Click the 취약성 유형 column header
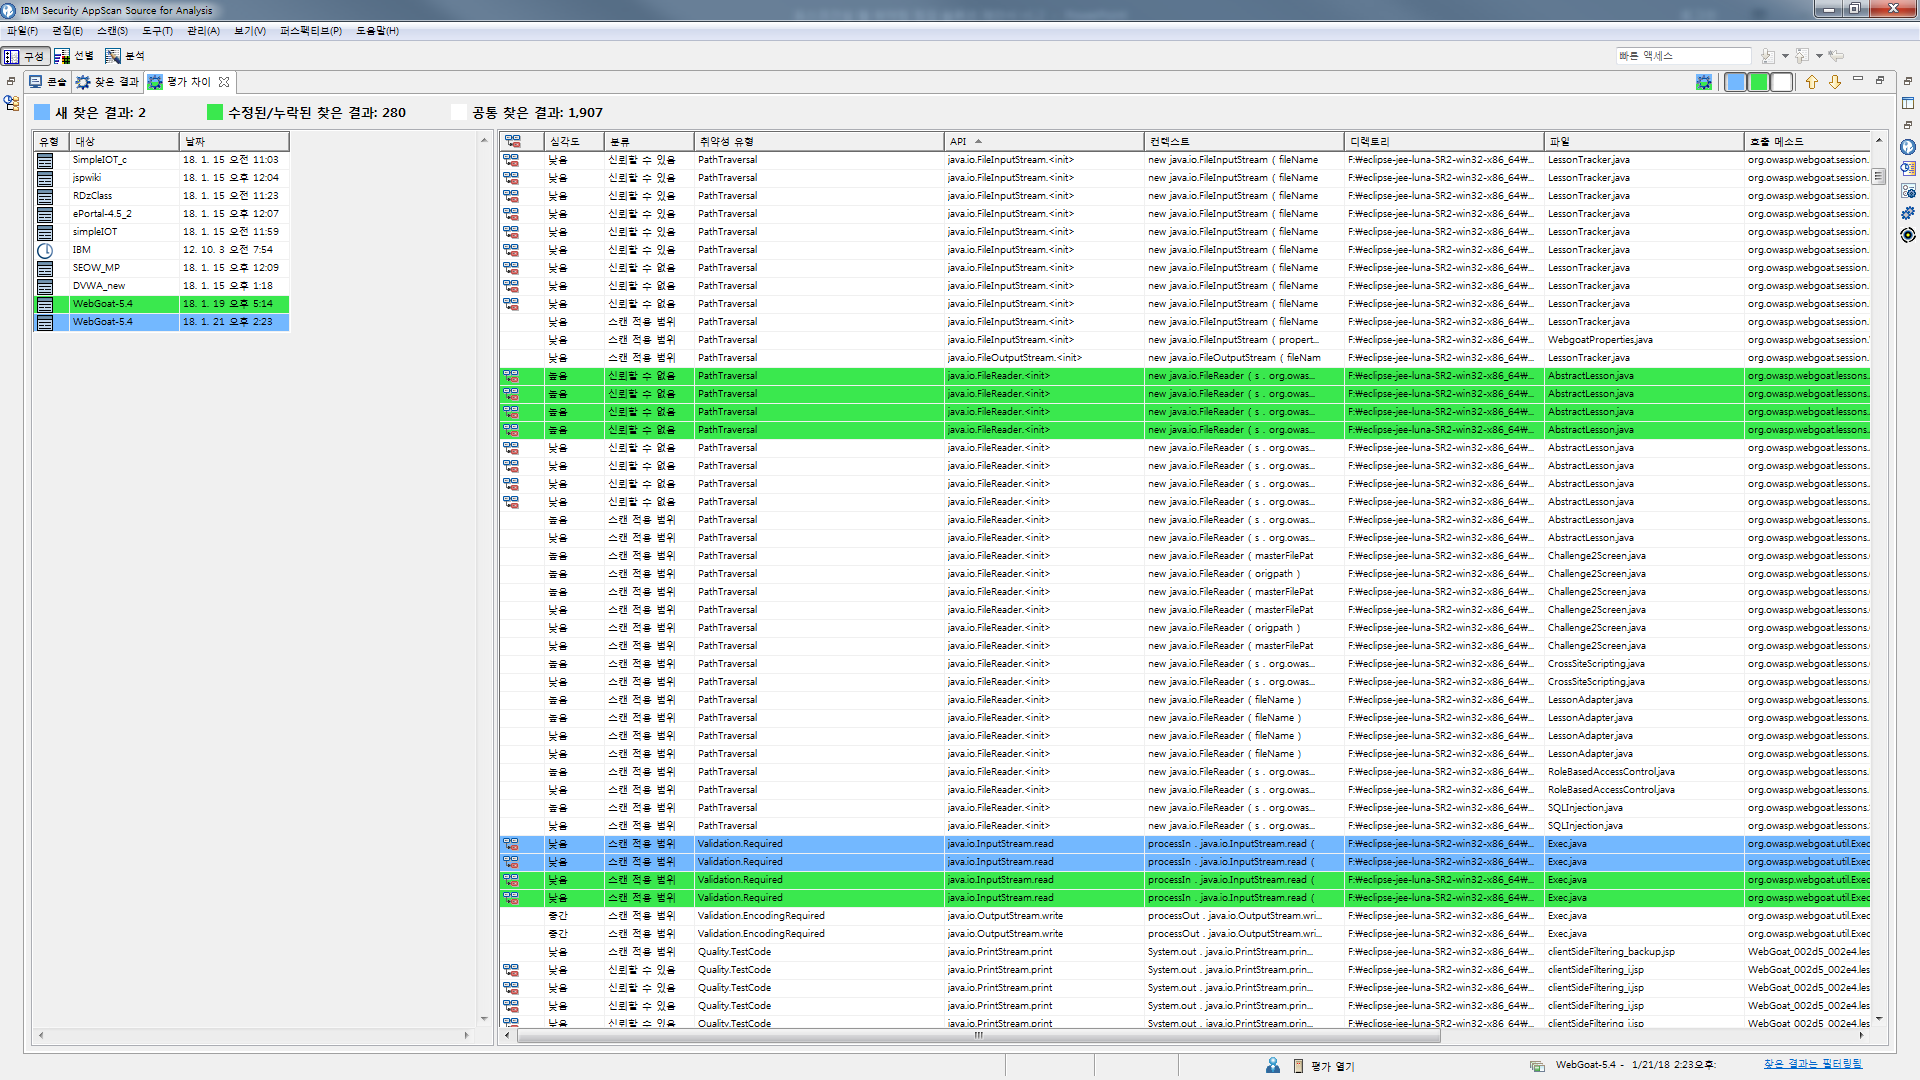Image resolution: width=1920 pixels, height=1080 pixels. (818, 141)
